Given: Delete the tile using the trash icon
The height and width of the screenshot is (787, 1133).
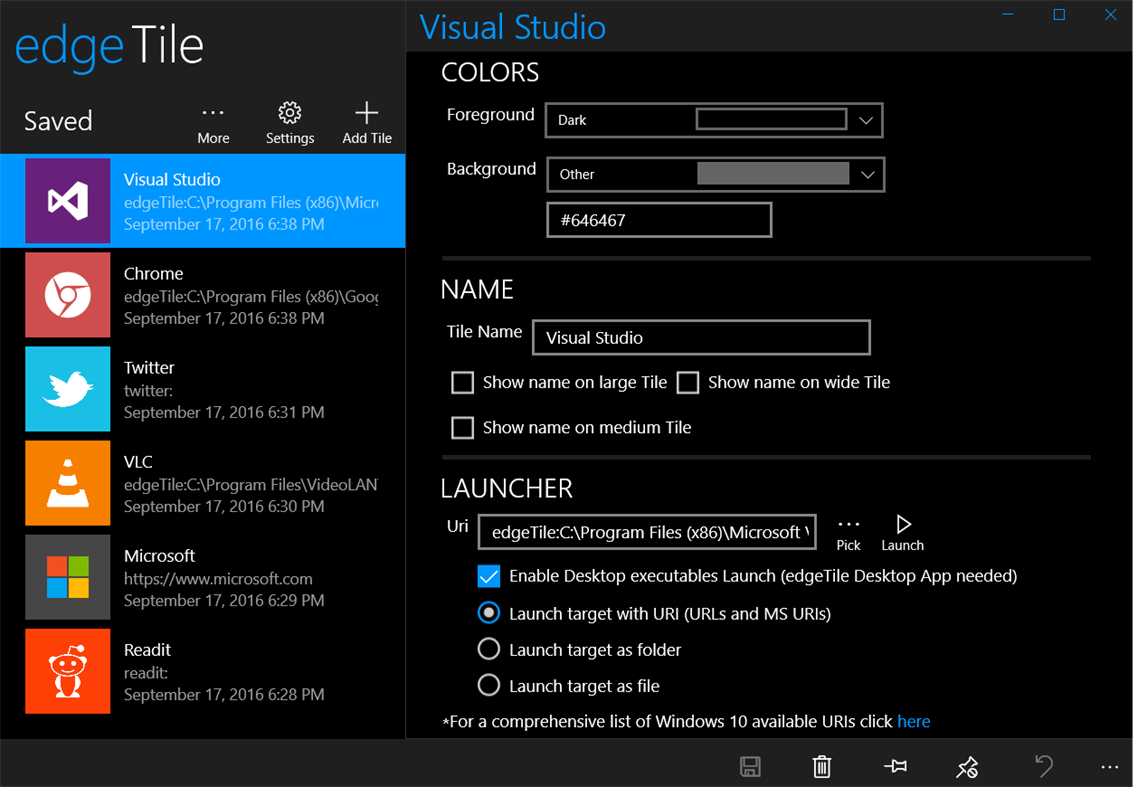Looking at the screenshot, I should 822,766.
